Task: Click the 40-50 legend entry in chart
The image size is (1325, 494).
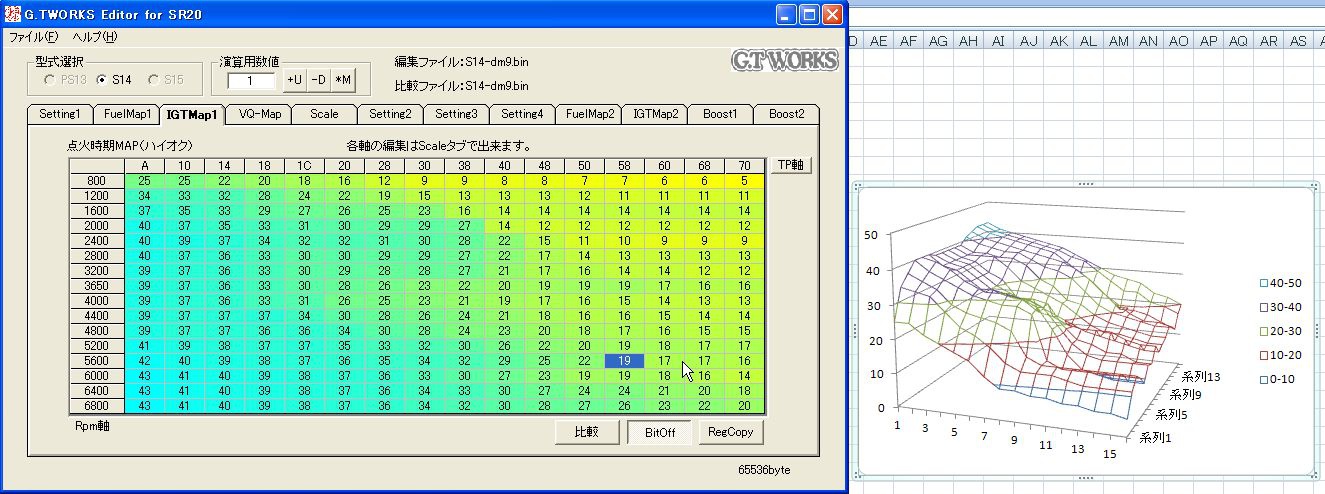Action: (x=1282, y=285)
